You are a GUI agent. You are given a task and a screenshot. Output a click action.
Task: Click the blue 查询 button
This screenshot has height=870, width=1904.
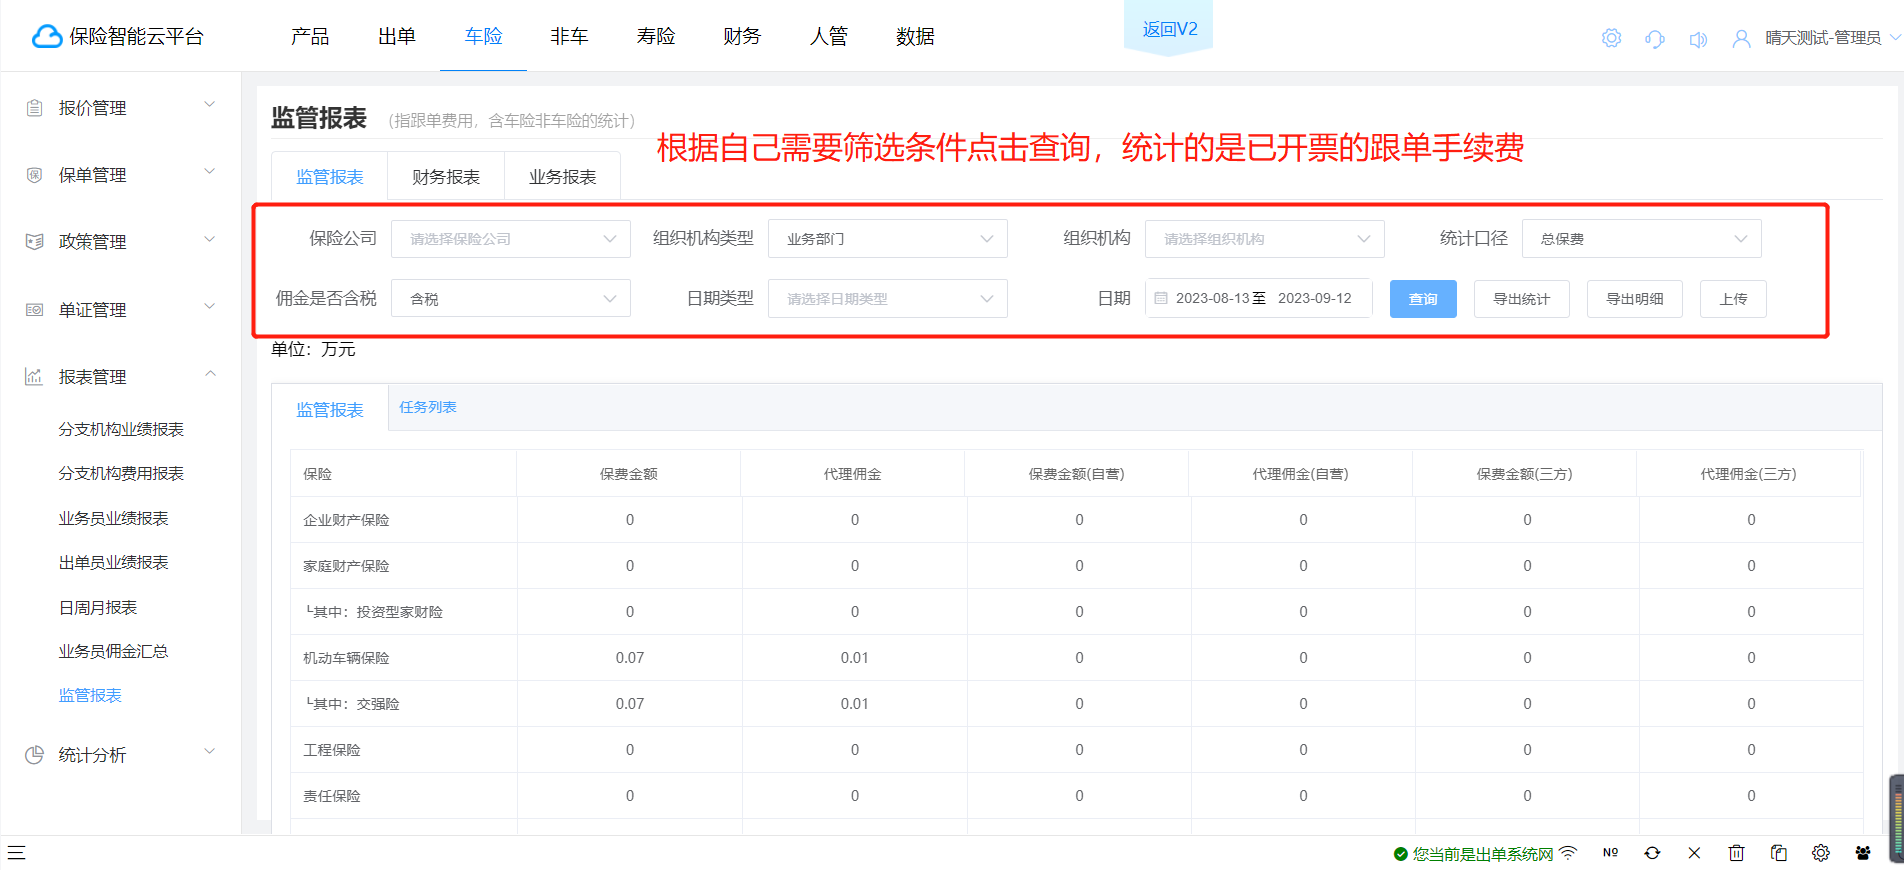pyautogui.click(x=1423, y=299)
